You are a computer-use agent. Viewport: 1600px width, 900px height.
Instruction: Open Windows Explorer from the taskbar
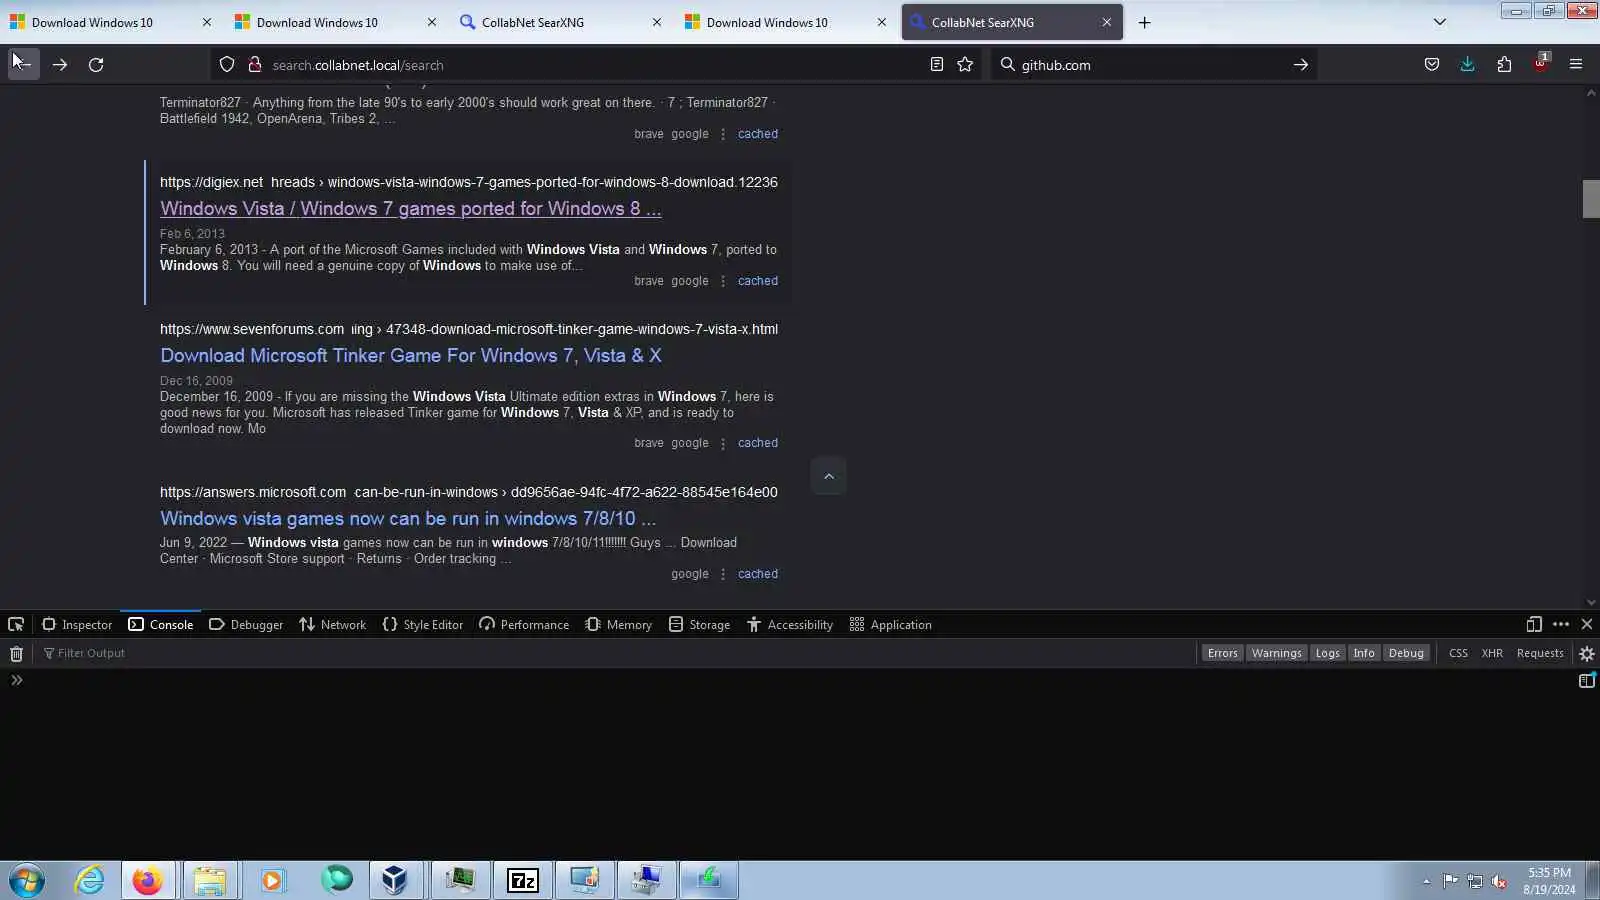coord(210,881)
